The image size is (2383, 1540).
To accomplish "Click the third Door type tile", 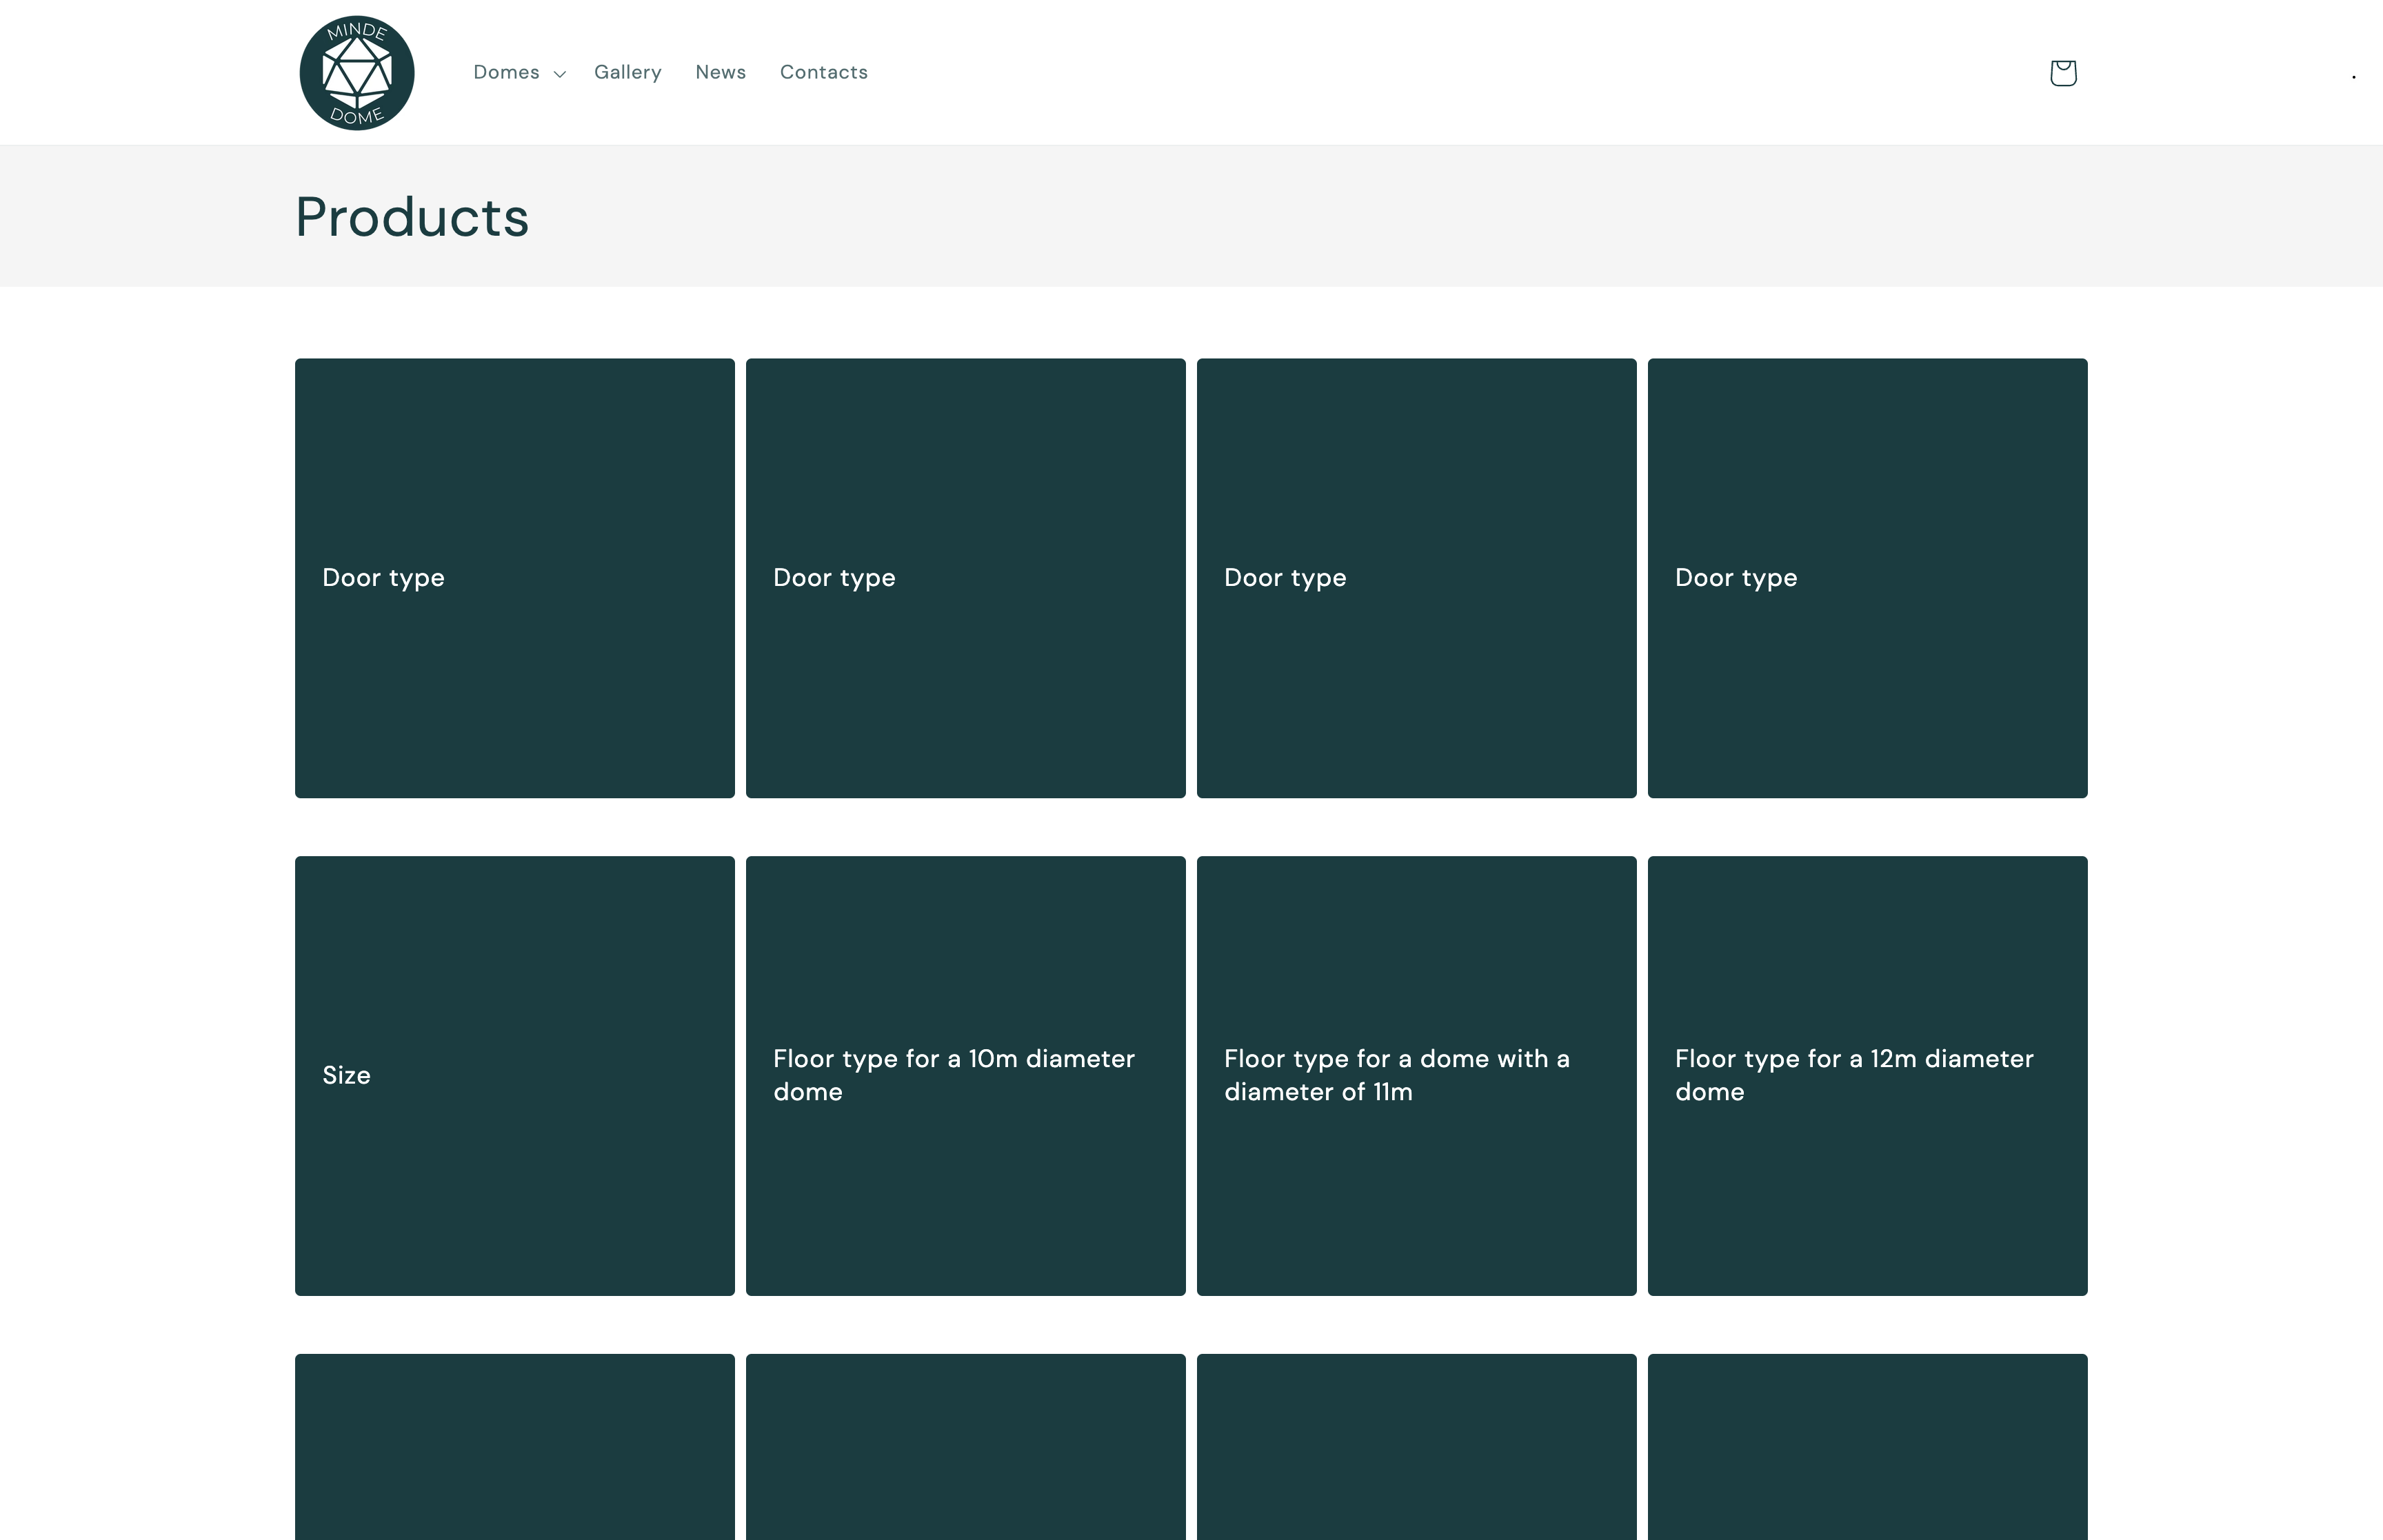I will click(1416, 577).
